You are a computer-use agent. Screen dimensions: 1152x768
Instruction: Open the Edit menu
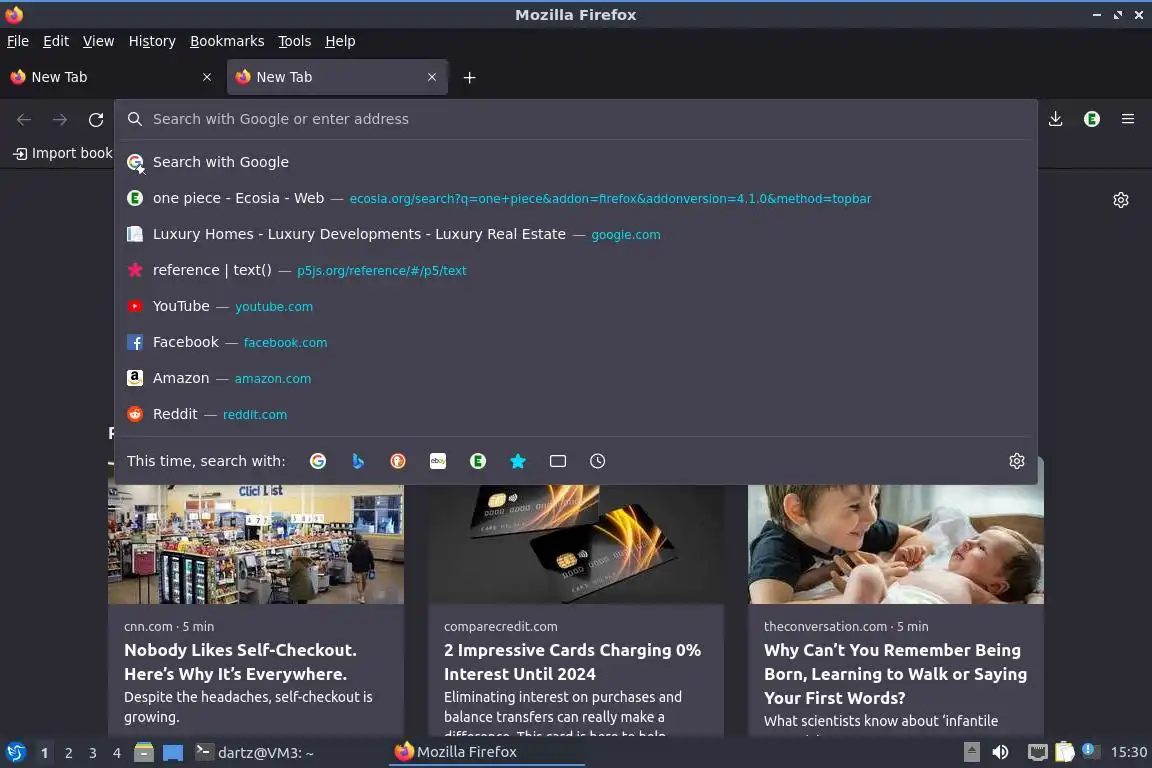pyautogui.click(x=56, y=41)
